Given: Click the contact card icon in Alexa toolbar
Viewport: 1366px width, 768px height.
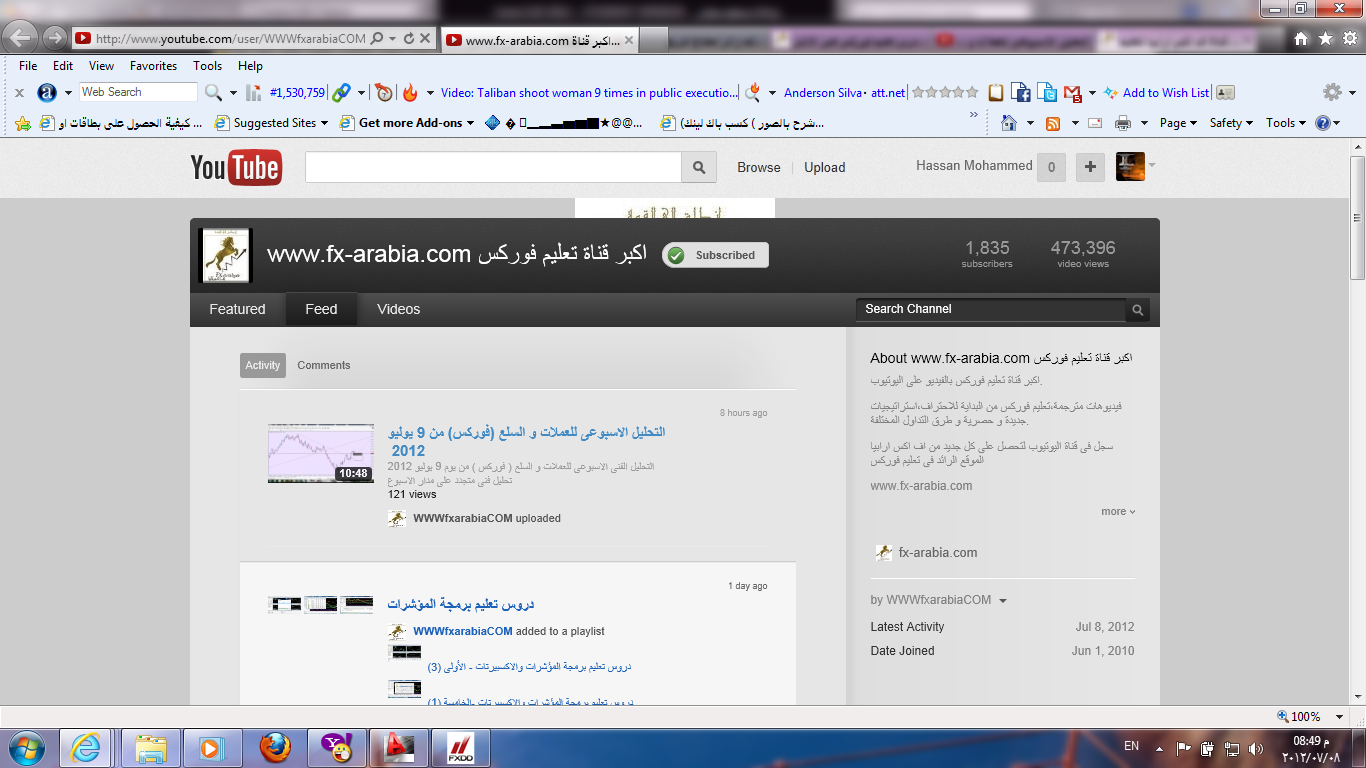Looking at the screenshot, I should click(1225, 92).
